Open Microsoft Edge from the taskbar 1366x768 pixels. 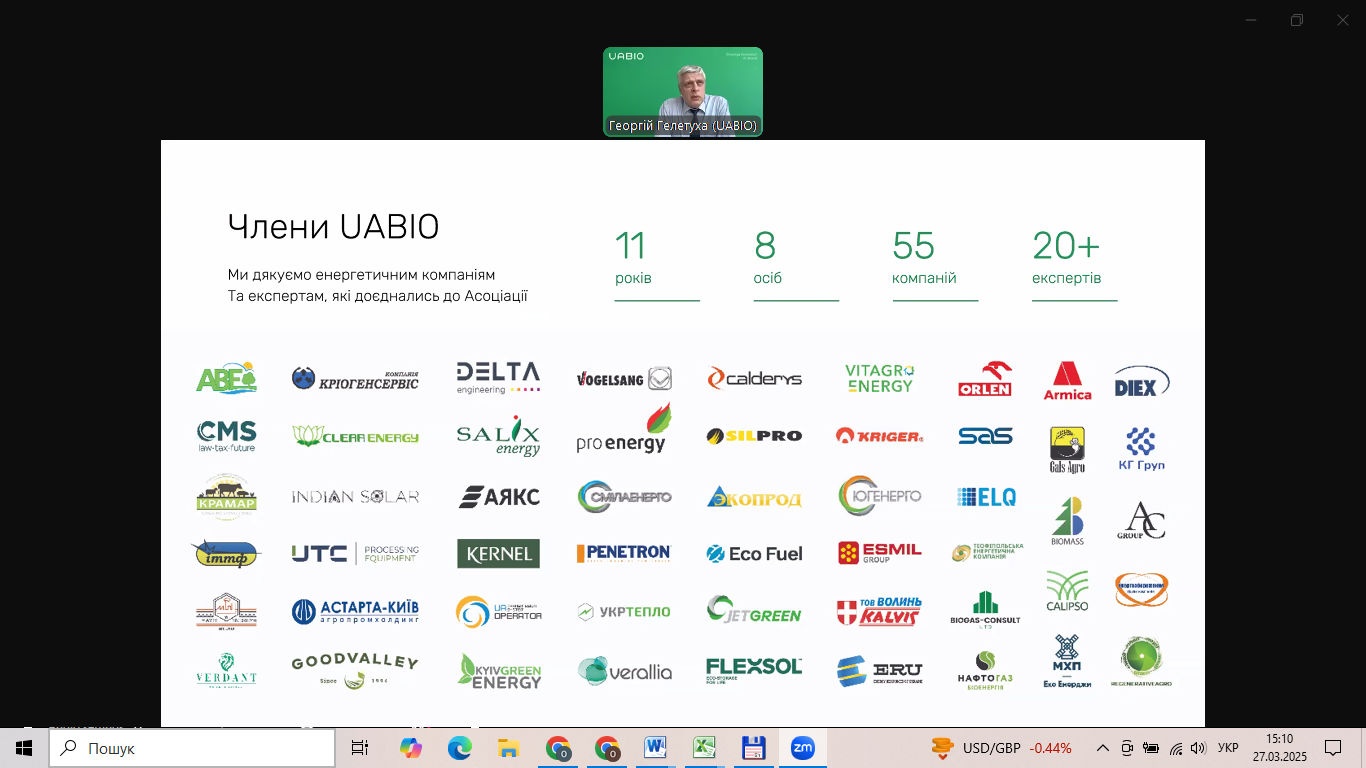[x=459, y=748]
